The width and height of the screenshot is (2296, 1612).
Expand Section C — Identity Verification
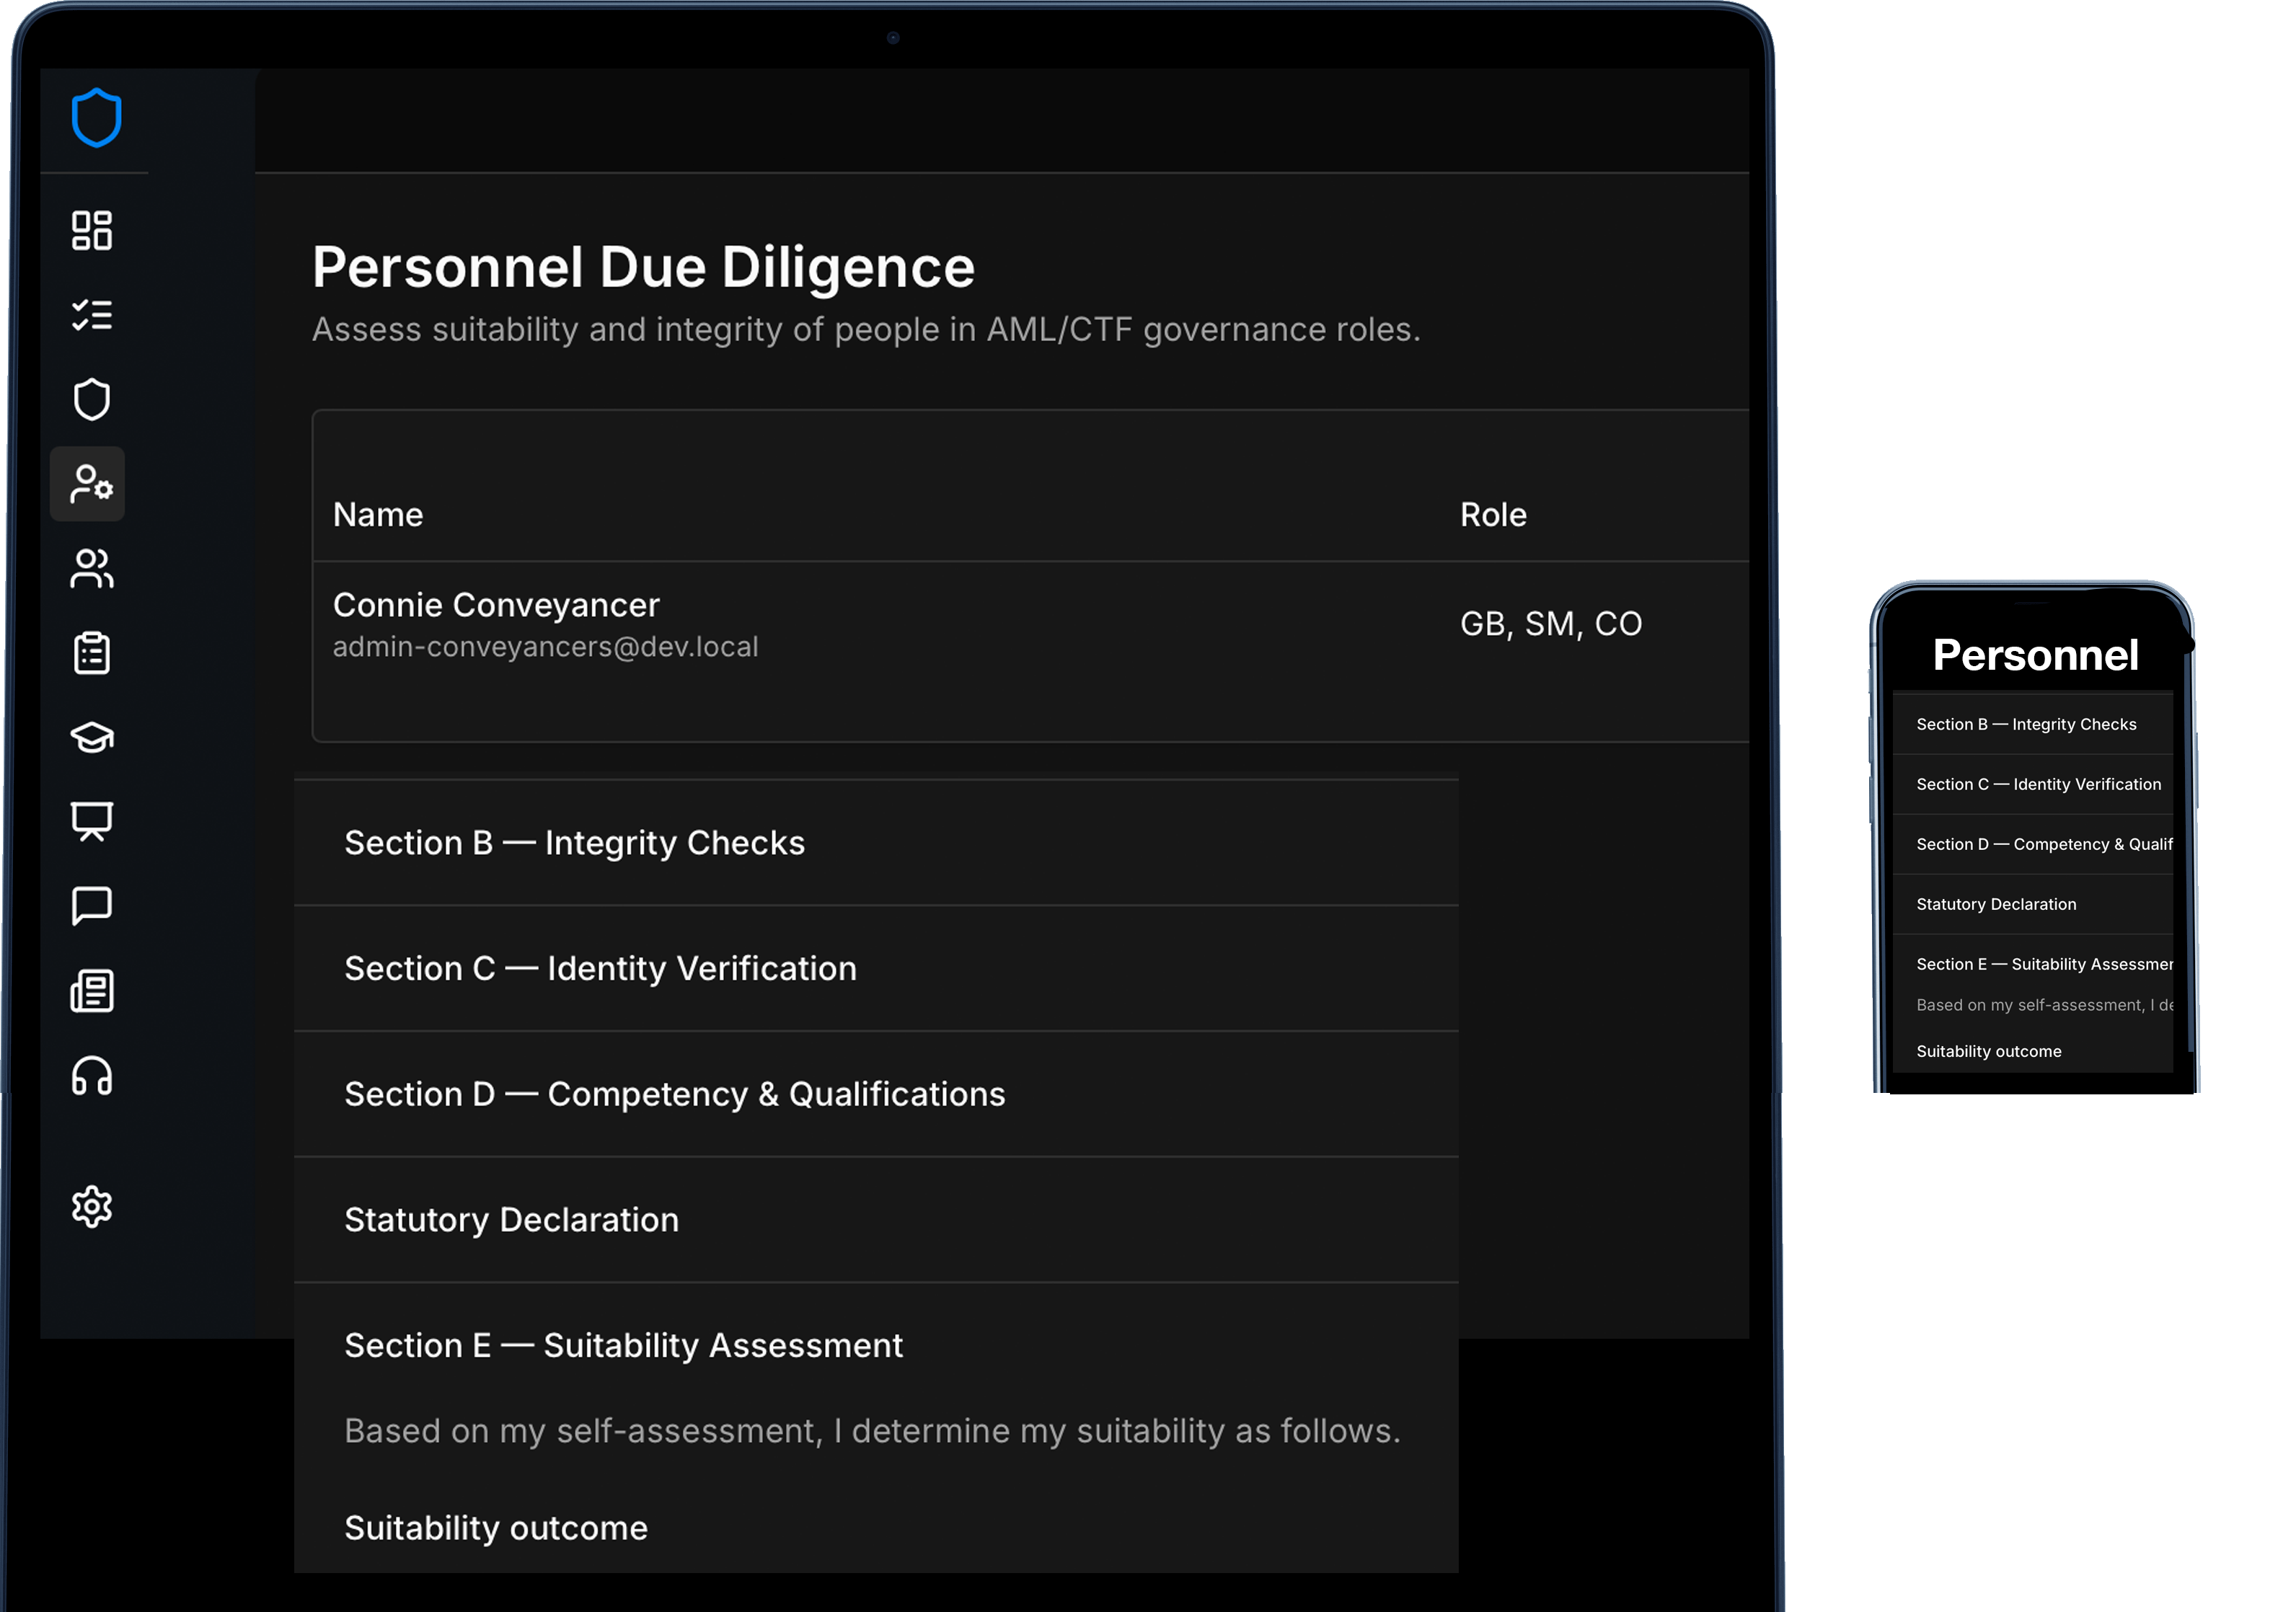[x=600, y=968]
